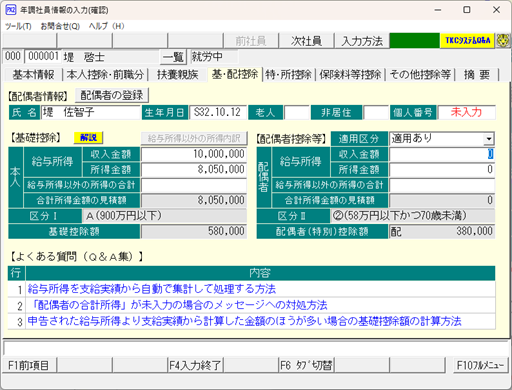Click 区分Ⅱ value ②(58万円以下かつ70歳未満)
512x390 pixels.
413,216
